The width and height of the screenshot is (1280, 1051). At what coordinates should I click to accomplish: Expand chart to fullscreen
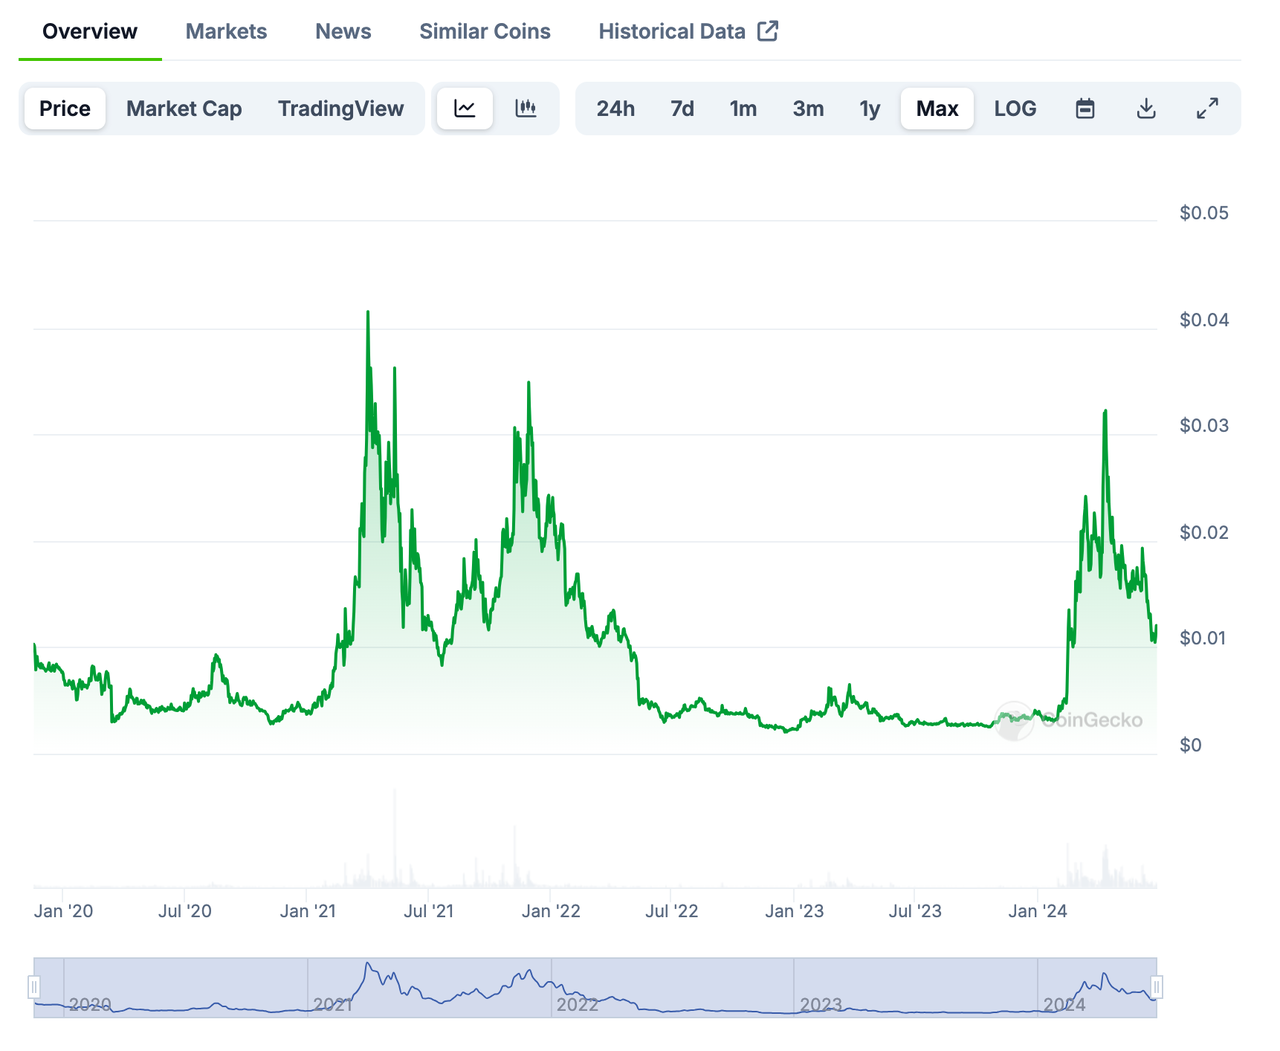tap(1207, 108)
